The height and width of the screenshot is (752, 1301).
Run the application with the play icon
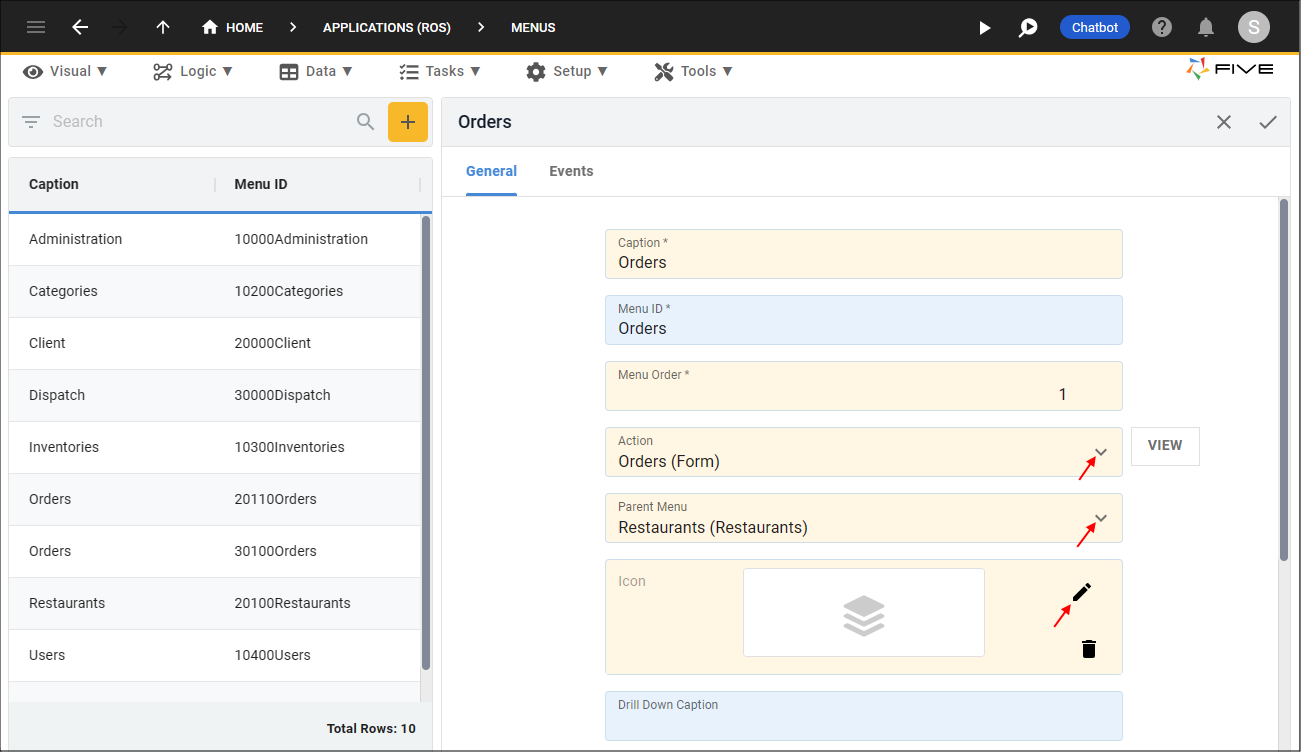[985, 28]
